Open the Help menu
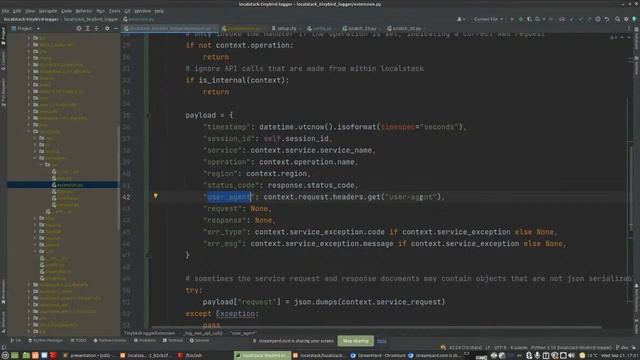Viewport: 640px width, 360px height. [x=159, y=11]
